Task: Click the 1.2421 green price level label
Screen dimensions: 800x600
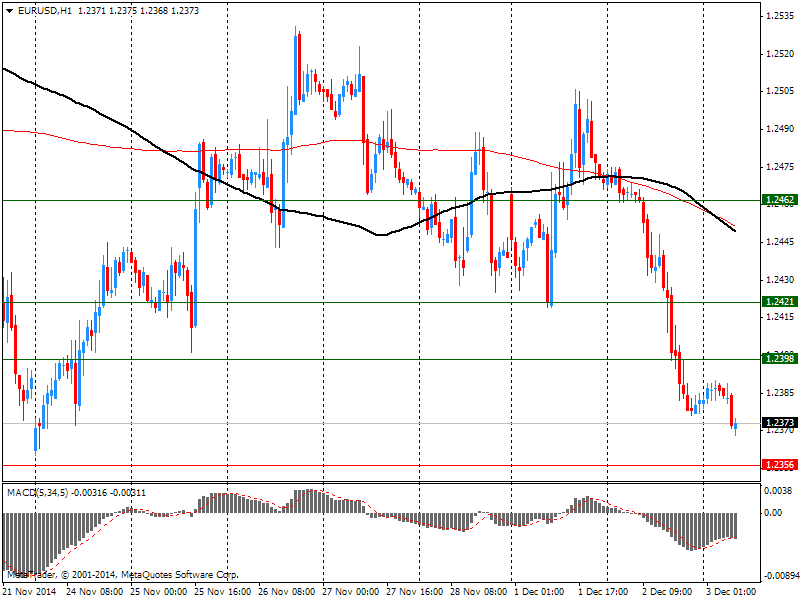Action: coord(780,302)
